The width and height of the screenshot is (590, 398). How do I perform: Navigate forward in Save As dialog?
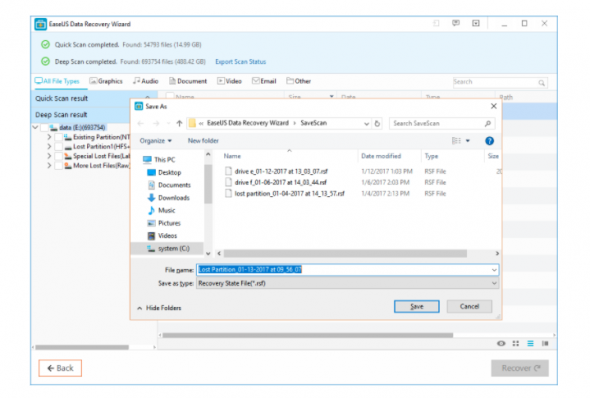tap(156, 123)
